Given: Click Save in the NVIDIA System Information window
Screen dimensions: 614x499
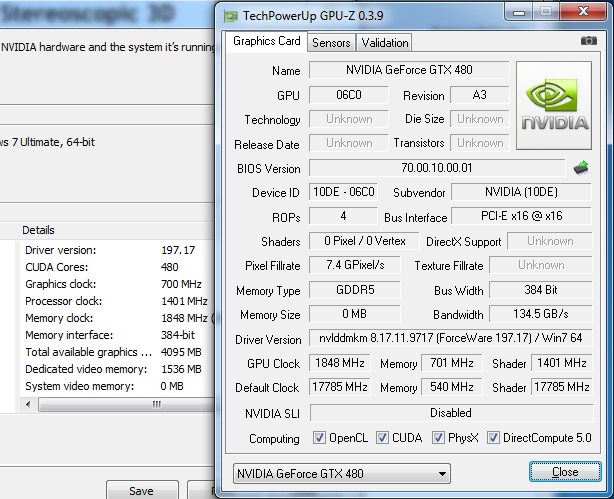Looking at the screenshot, I should click(x=142, y=490).
